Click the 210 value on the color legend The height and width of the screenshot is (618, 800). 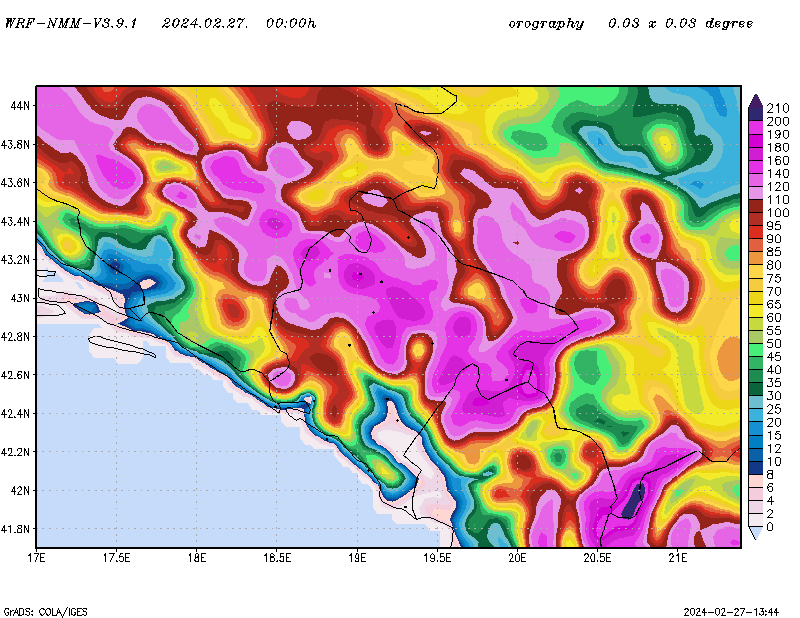click(x=778, y=108)
